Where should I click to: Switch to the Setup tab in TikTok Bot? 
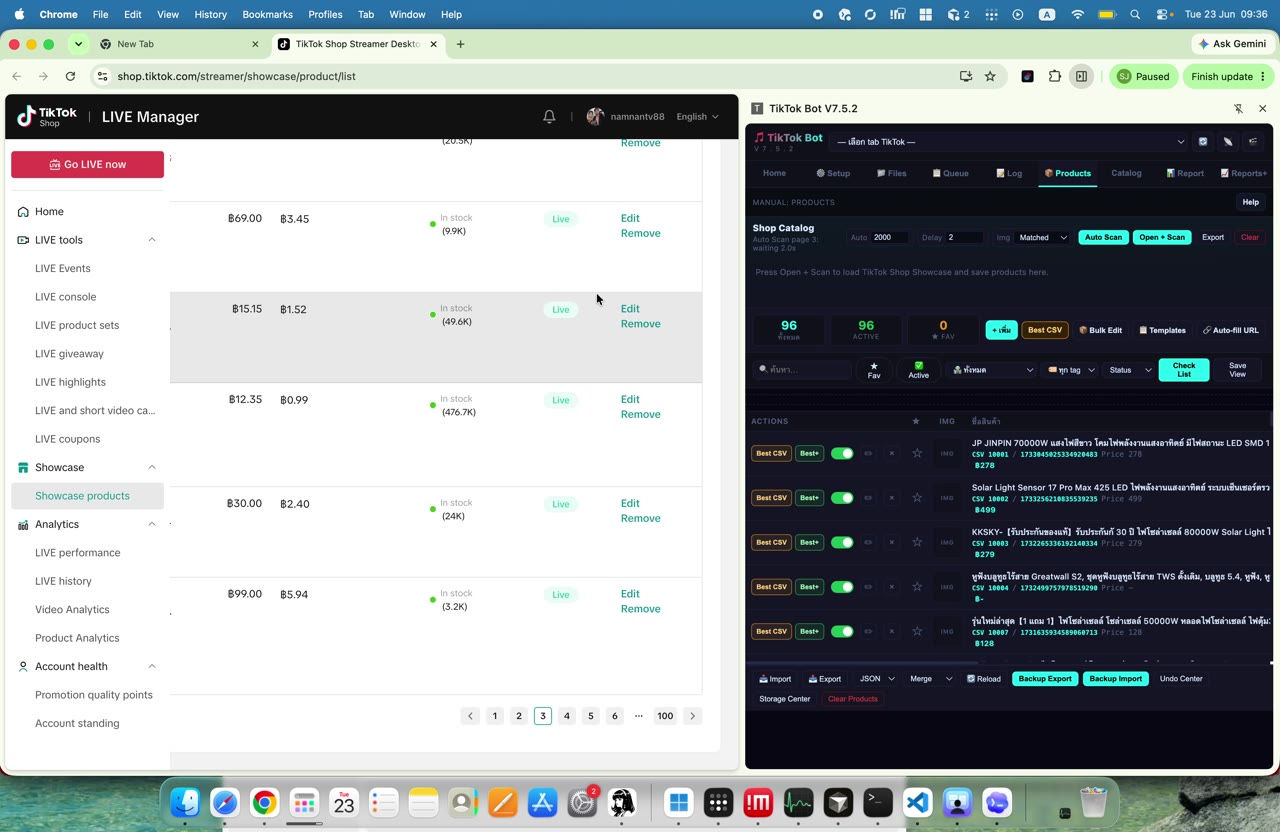pyautogui.click(x=833, y=173)
